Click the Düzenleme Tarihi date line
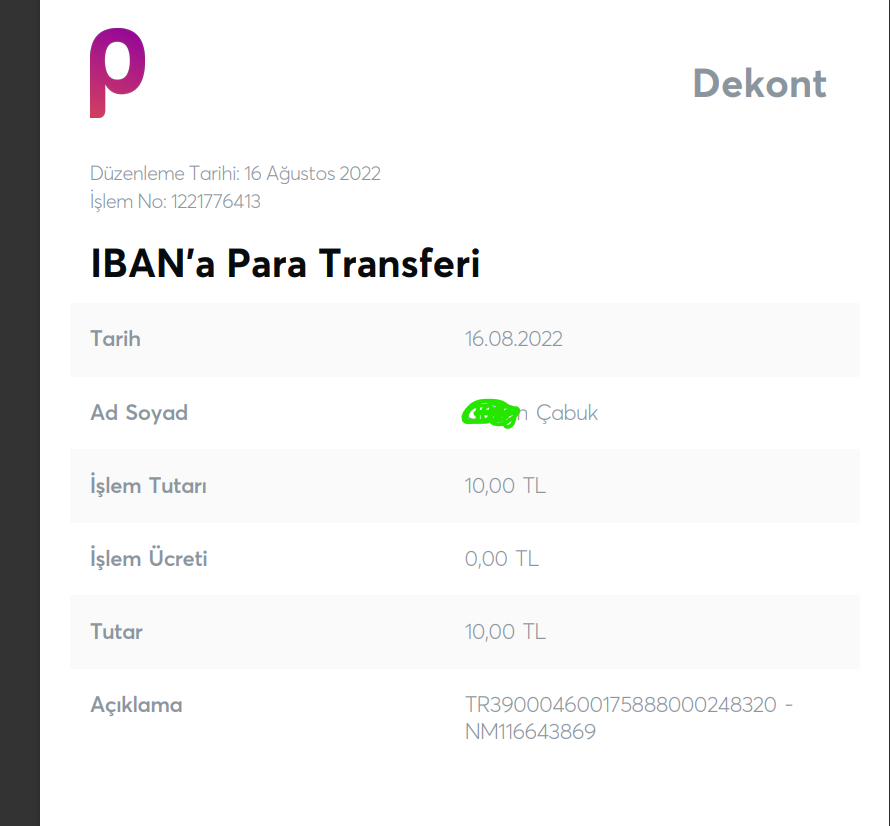 click(235, 173)
